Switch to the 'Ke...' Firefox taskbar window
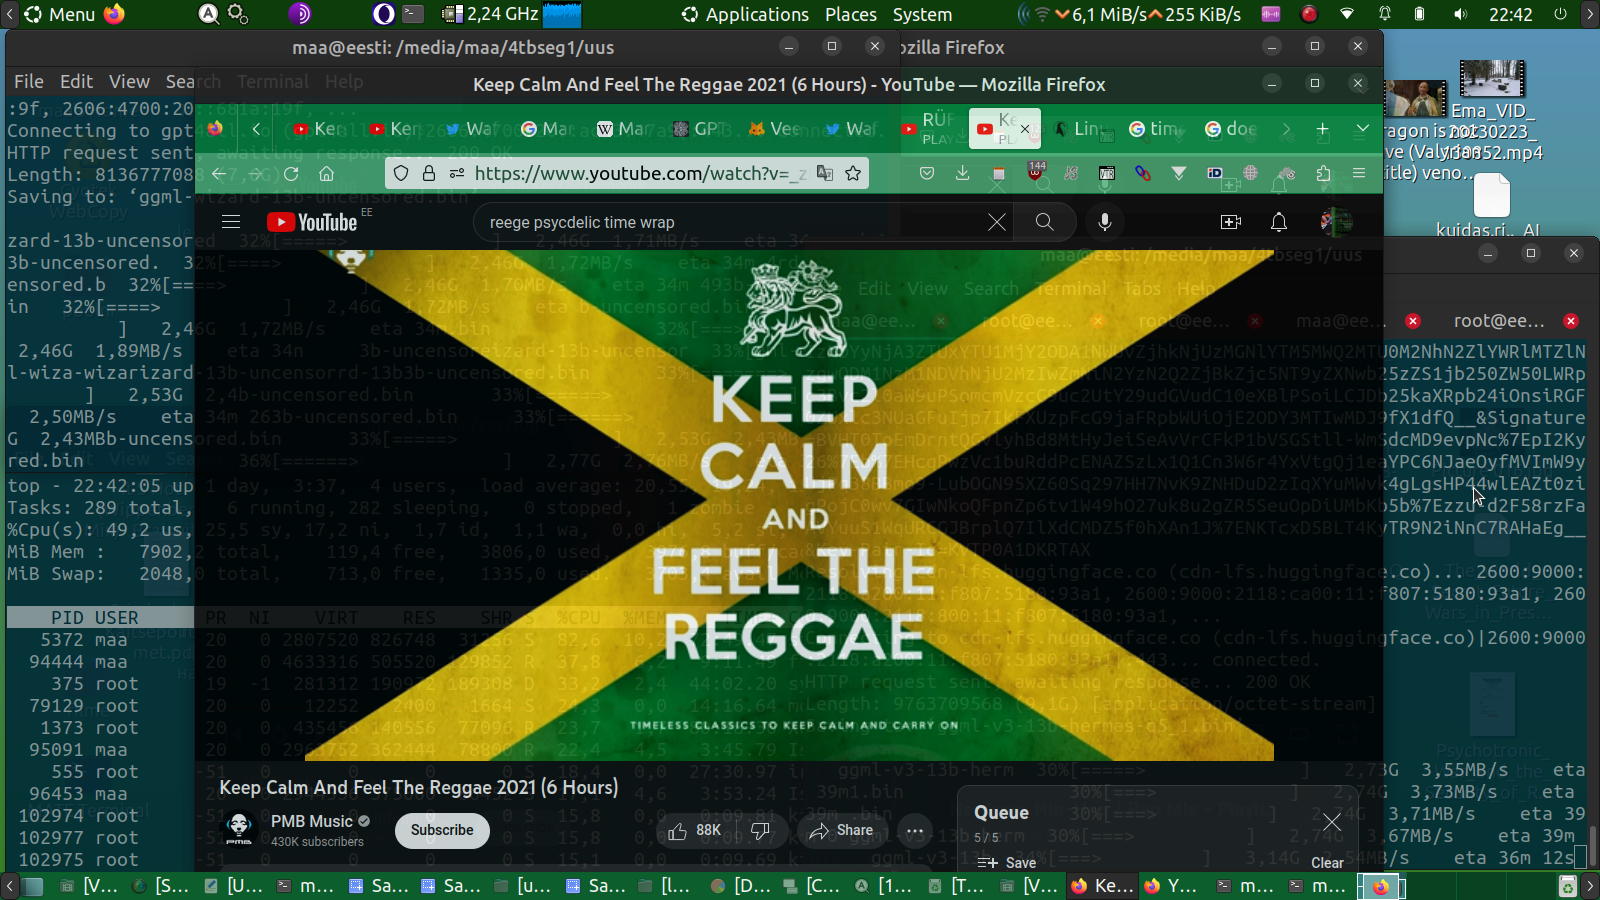Image resolution: width=1600 pixels, height=900 pixels. pyautogui.click(x=1102, y=886)
